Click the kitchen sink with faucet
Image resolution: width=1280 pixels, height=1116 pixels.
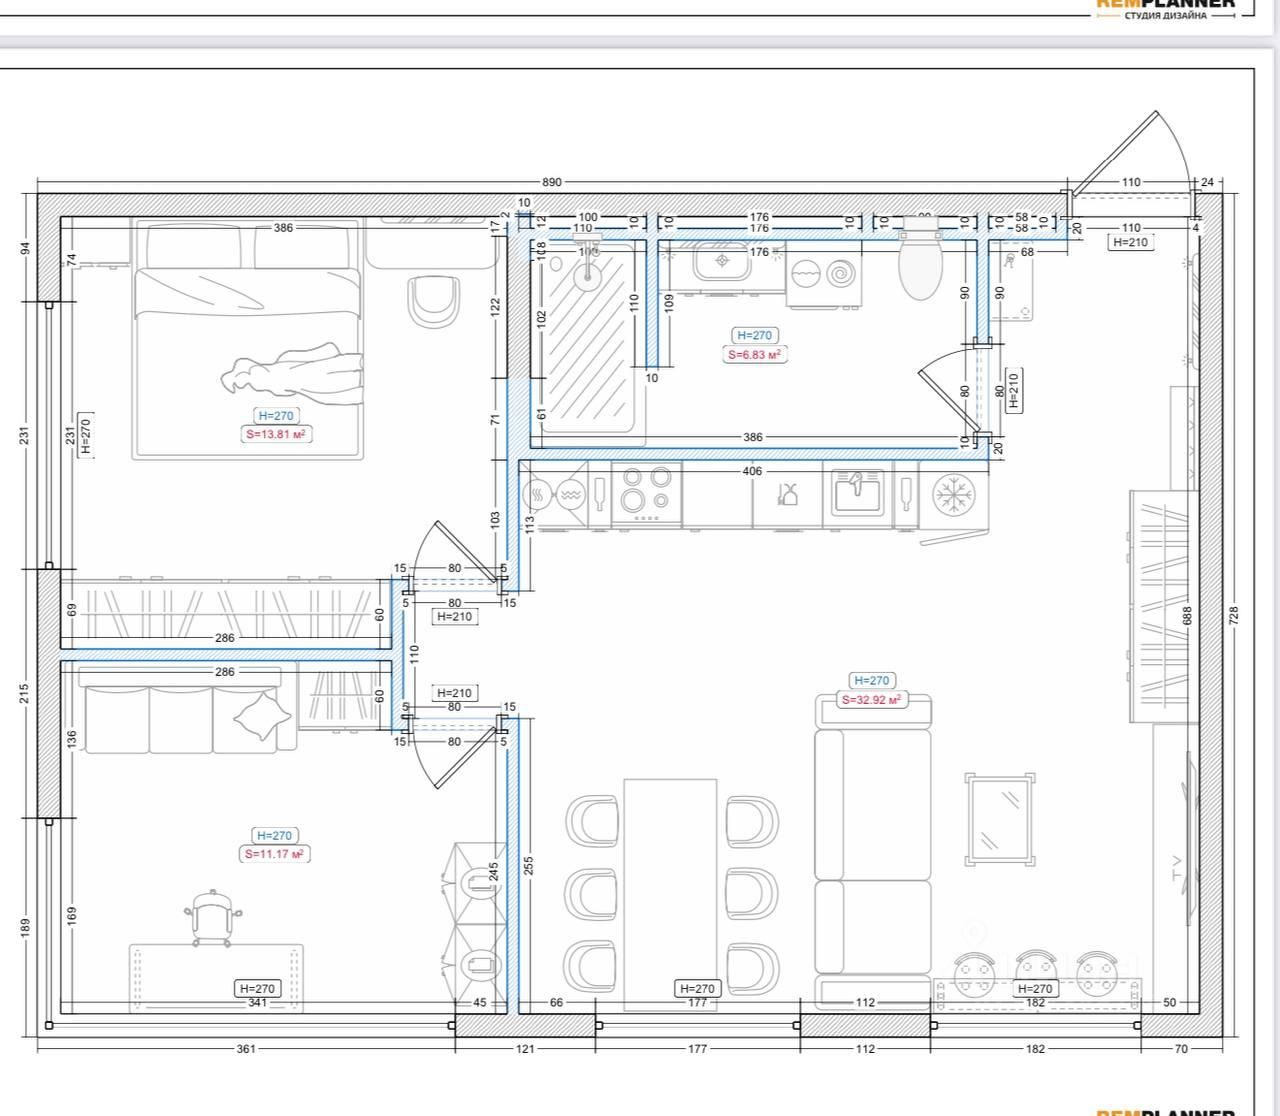(856, 494)
